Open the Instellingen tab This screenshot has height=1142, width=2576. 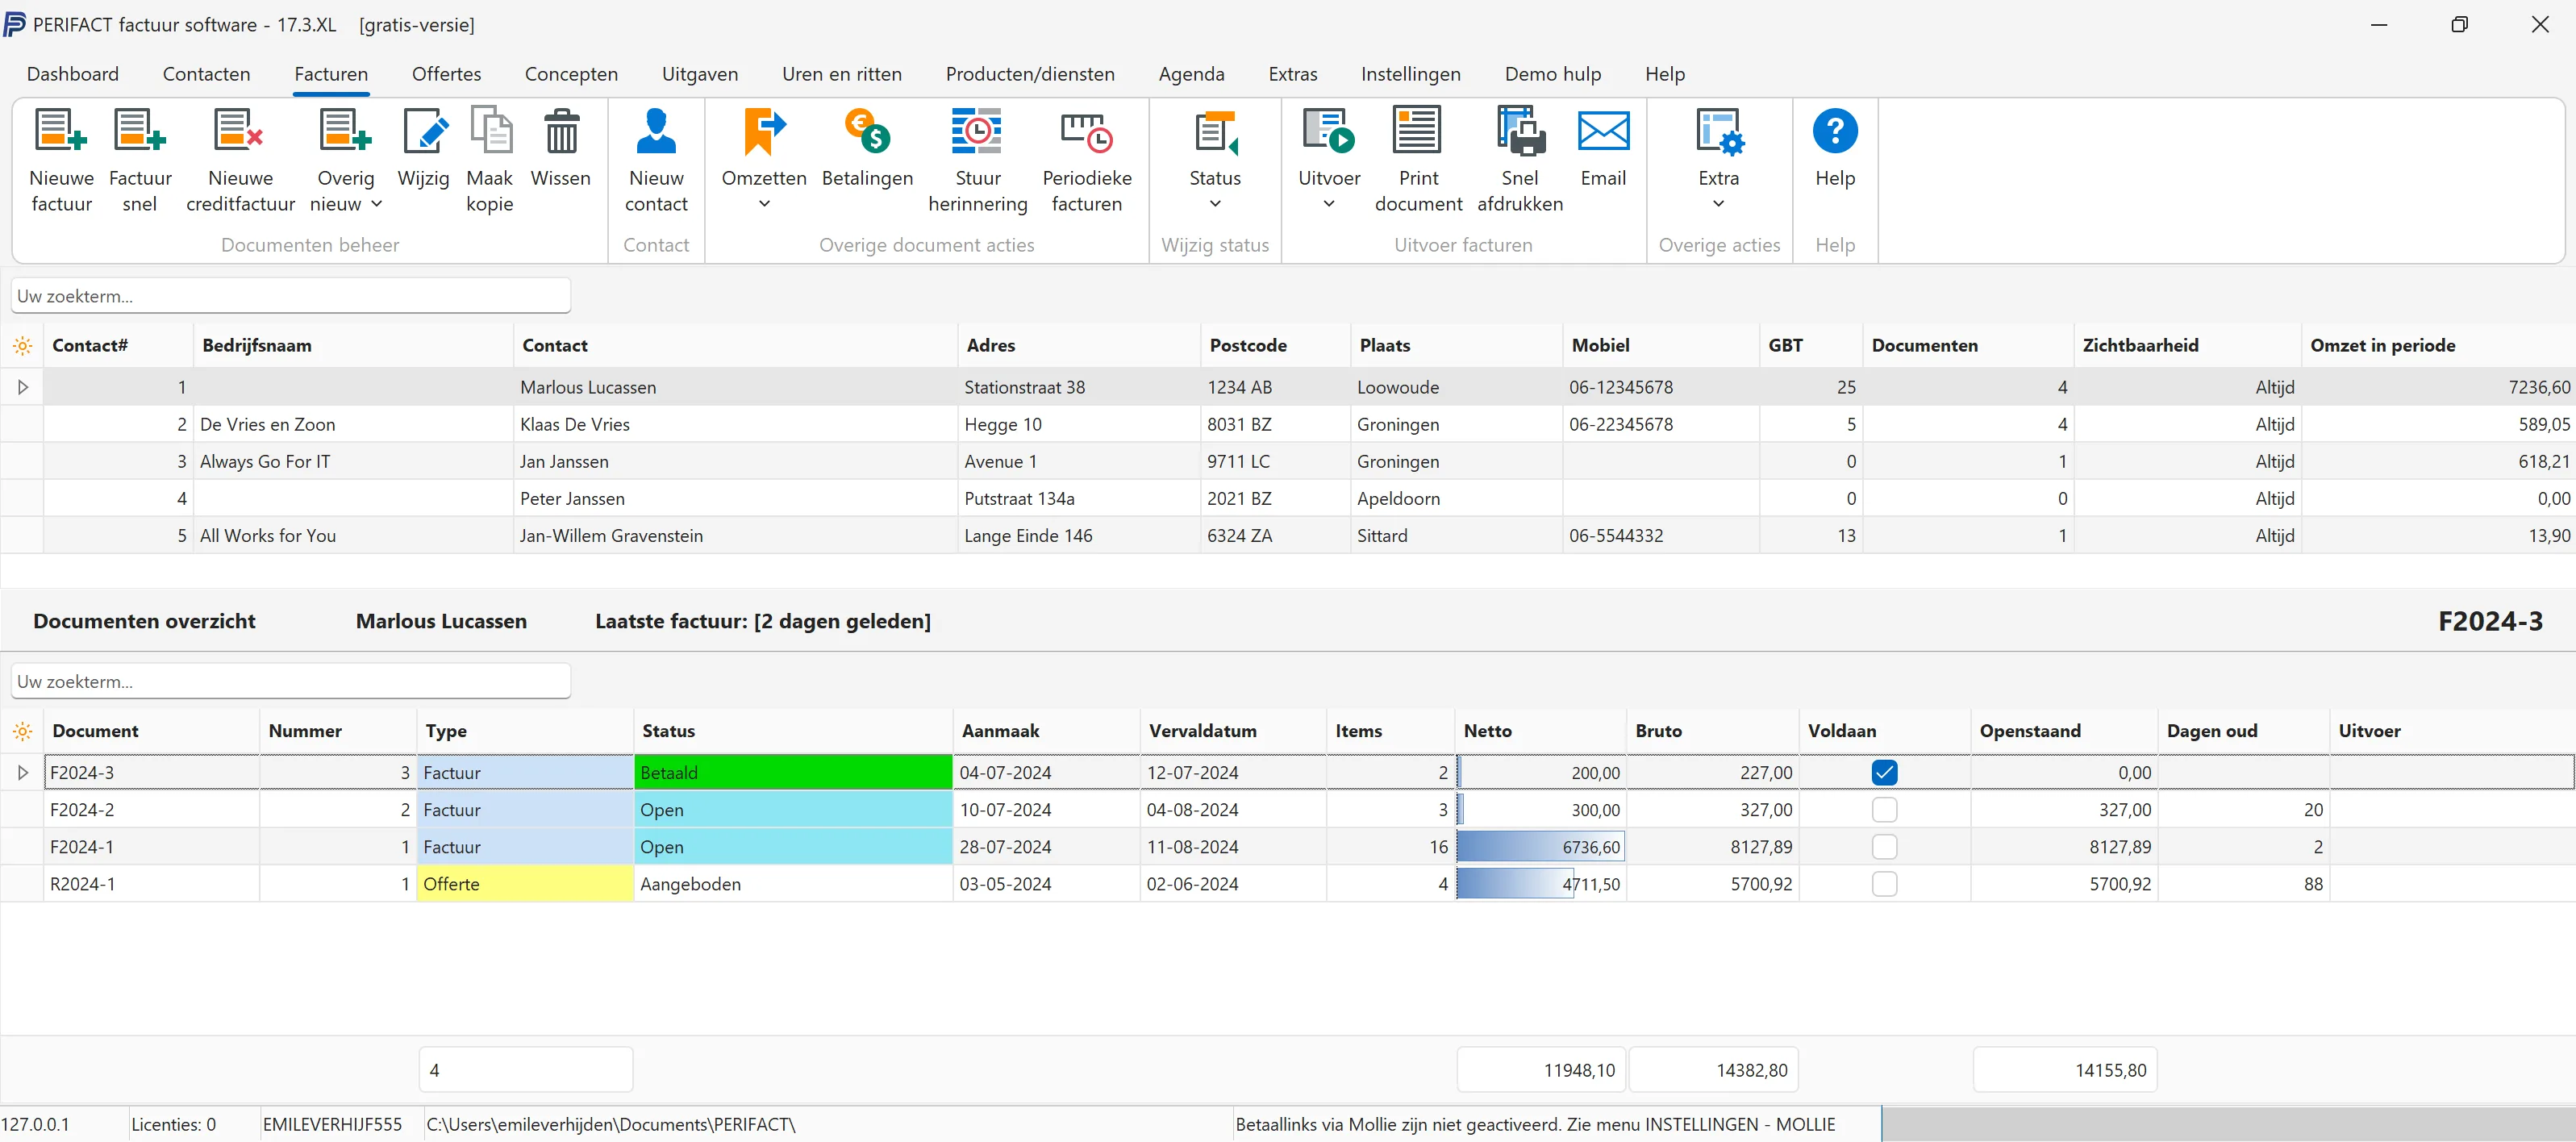[1410, 74]
